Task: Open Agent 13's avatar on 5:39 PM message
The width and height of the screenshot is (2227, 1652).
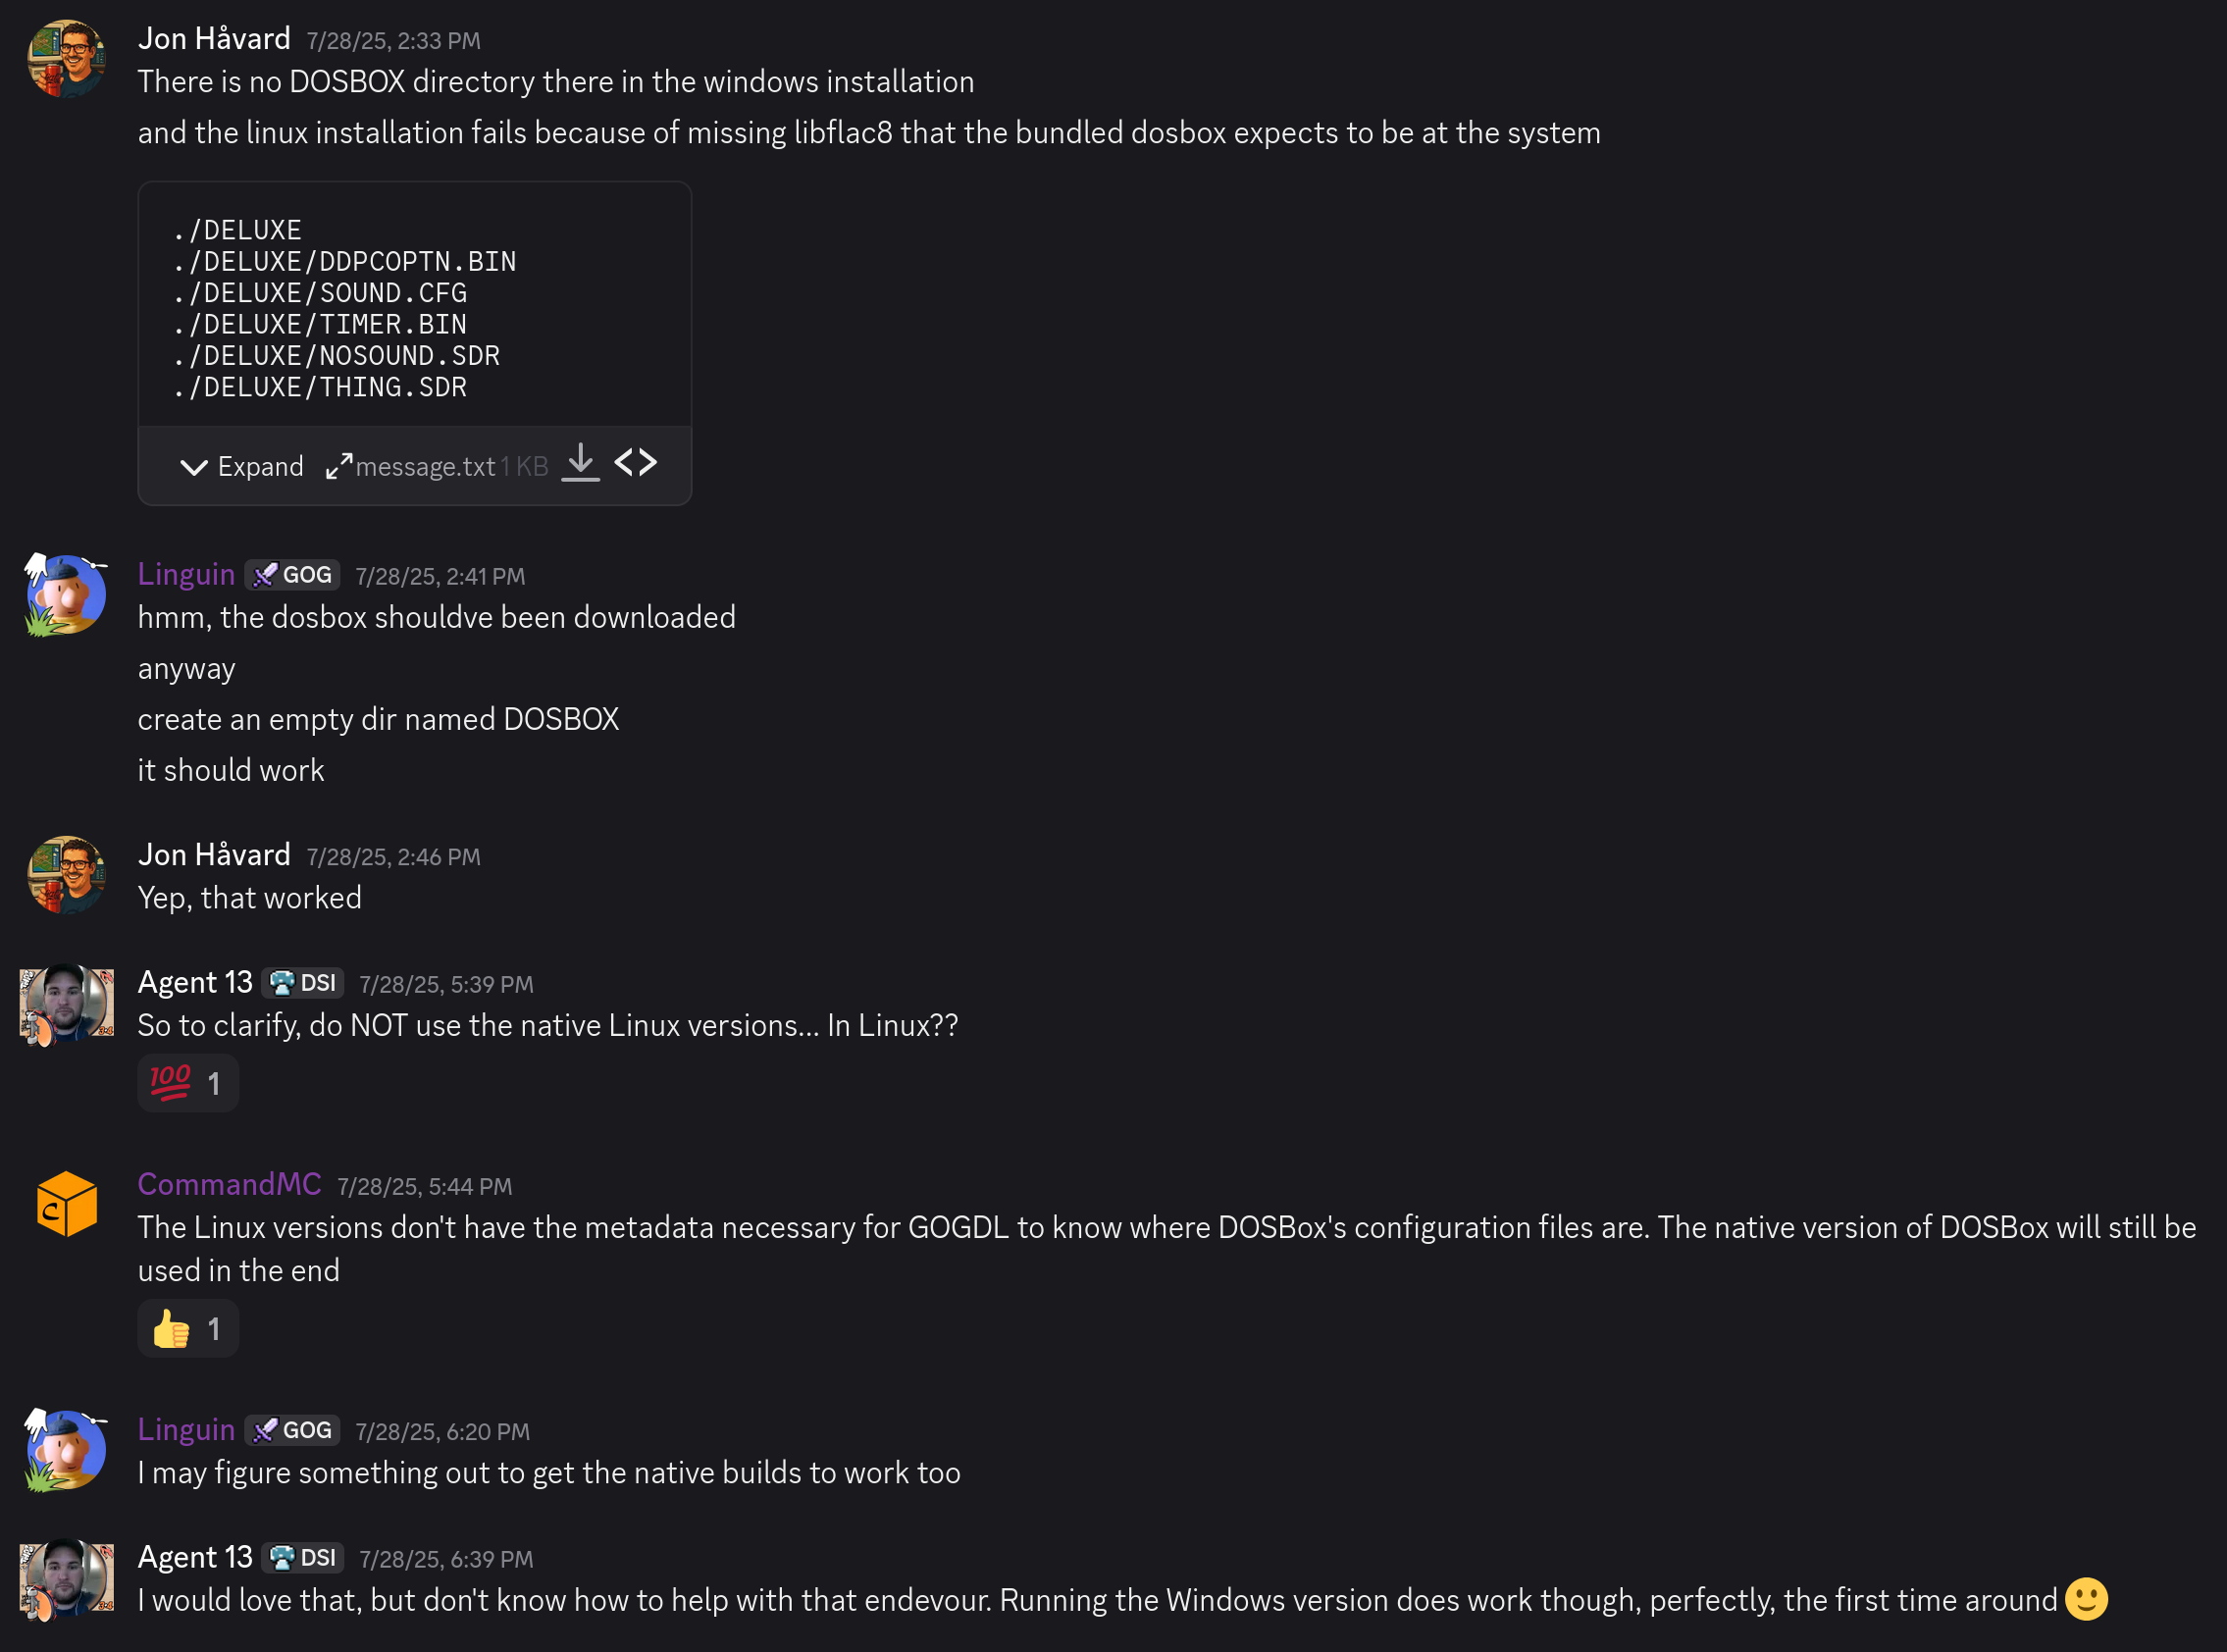Action: 66,1004
